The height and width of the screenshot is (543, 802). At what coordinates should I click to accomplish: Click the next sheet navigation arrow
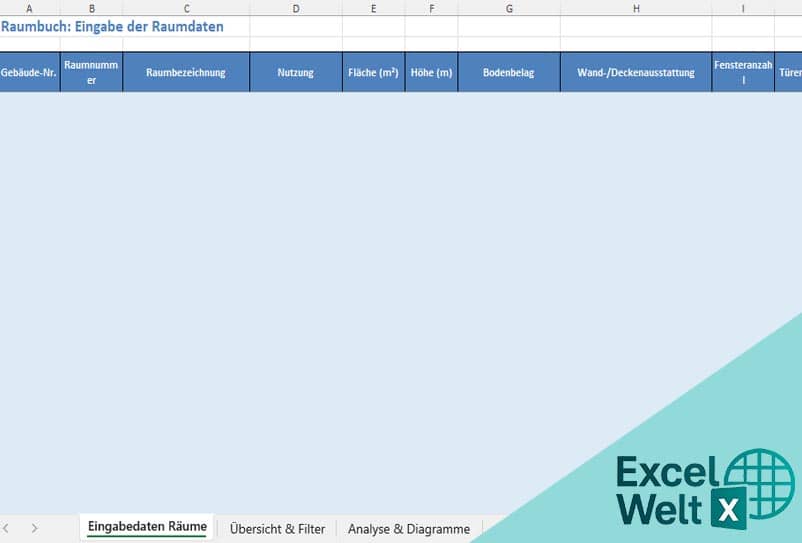34,528
